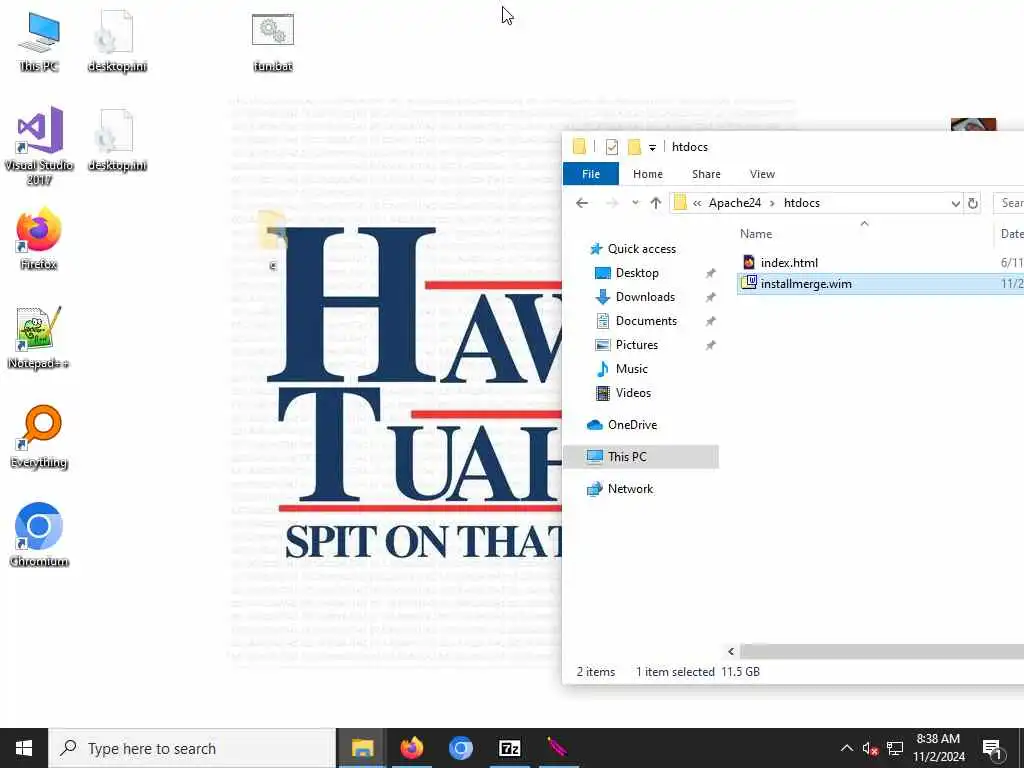1024x768 pixels.
Task: Select This PC in navigation pane
Action: (641, 456)
